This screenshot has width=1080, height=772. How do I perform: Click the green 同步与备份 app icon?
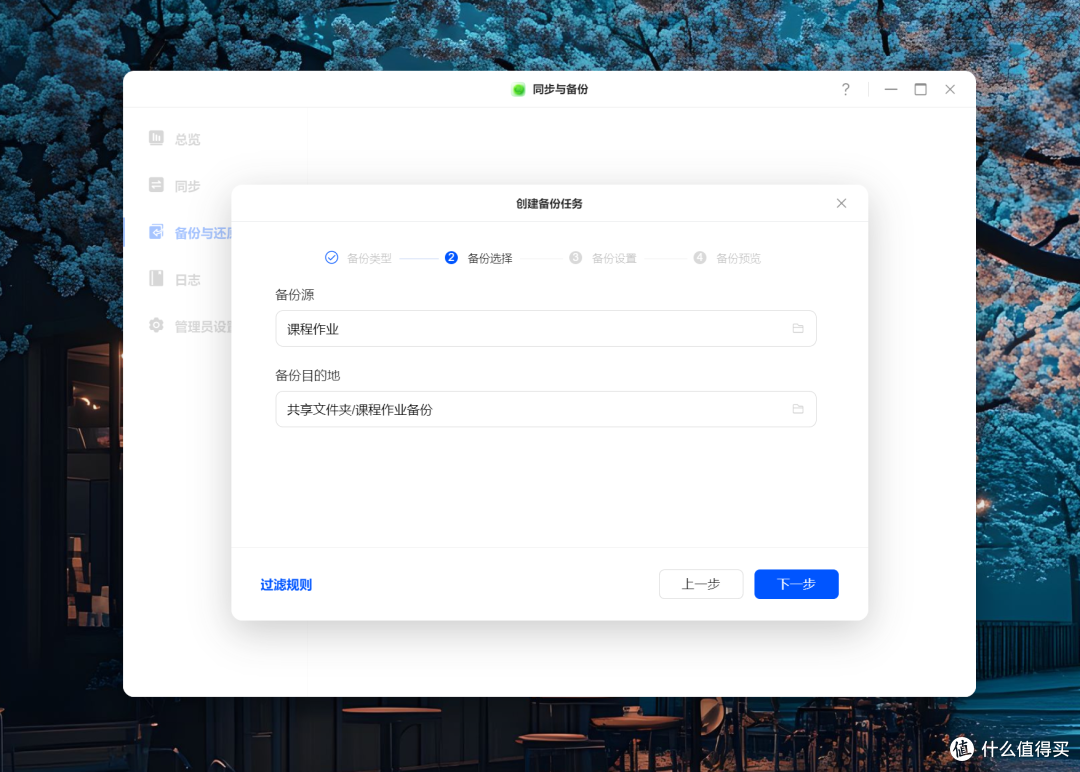pos(519,90)
